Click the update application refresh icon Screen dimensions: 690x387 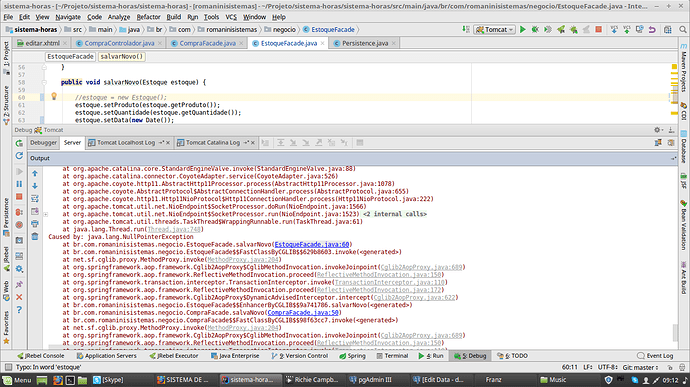[19, 156]
